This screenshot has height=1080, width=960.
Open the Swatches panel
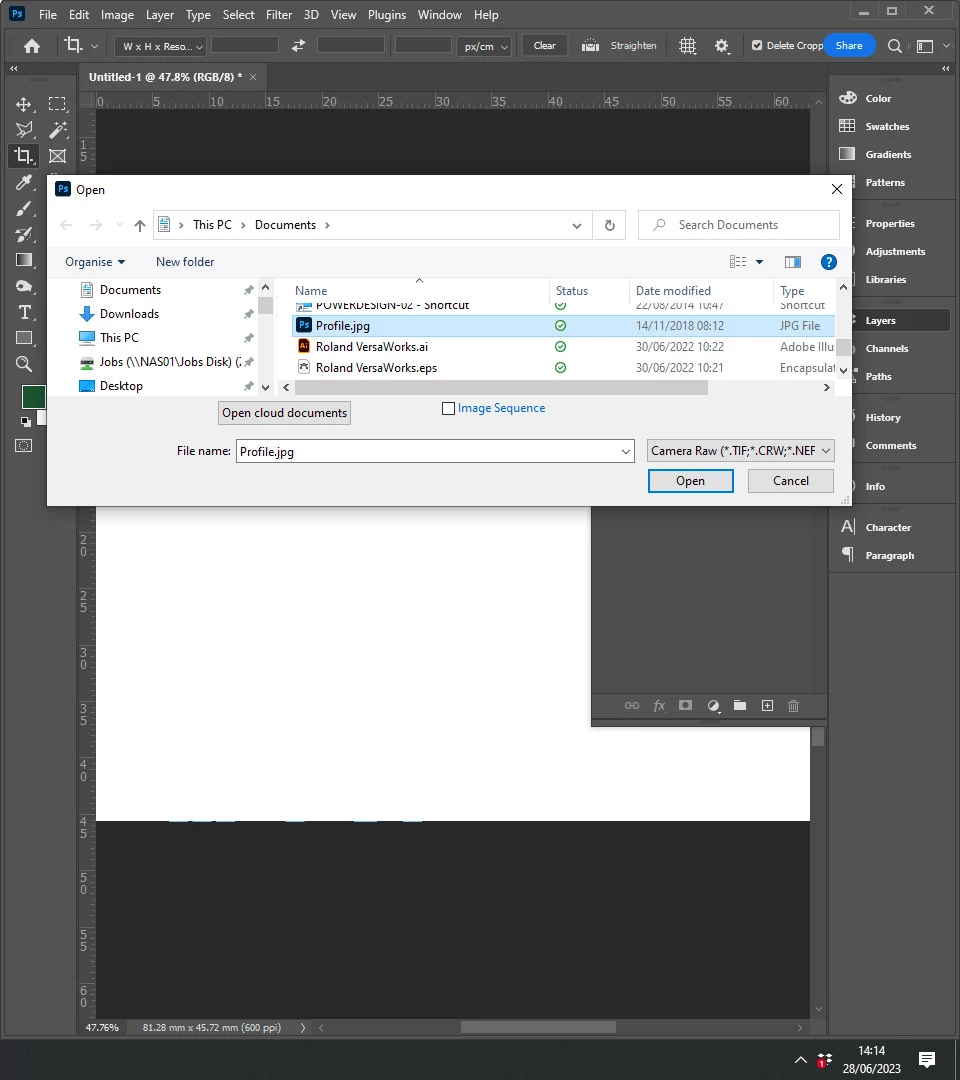[x=887, y=127]
